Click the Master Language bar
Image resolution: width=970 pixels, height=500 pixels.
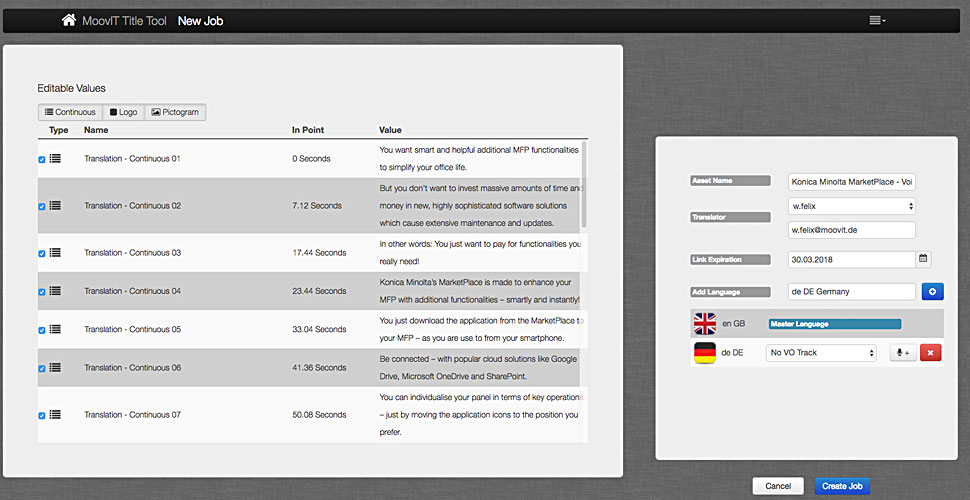tap(835, 324)
